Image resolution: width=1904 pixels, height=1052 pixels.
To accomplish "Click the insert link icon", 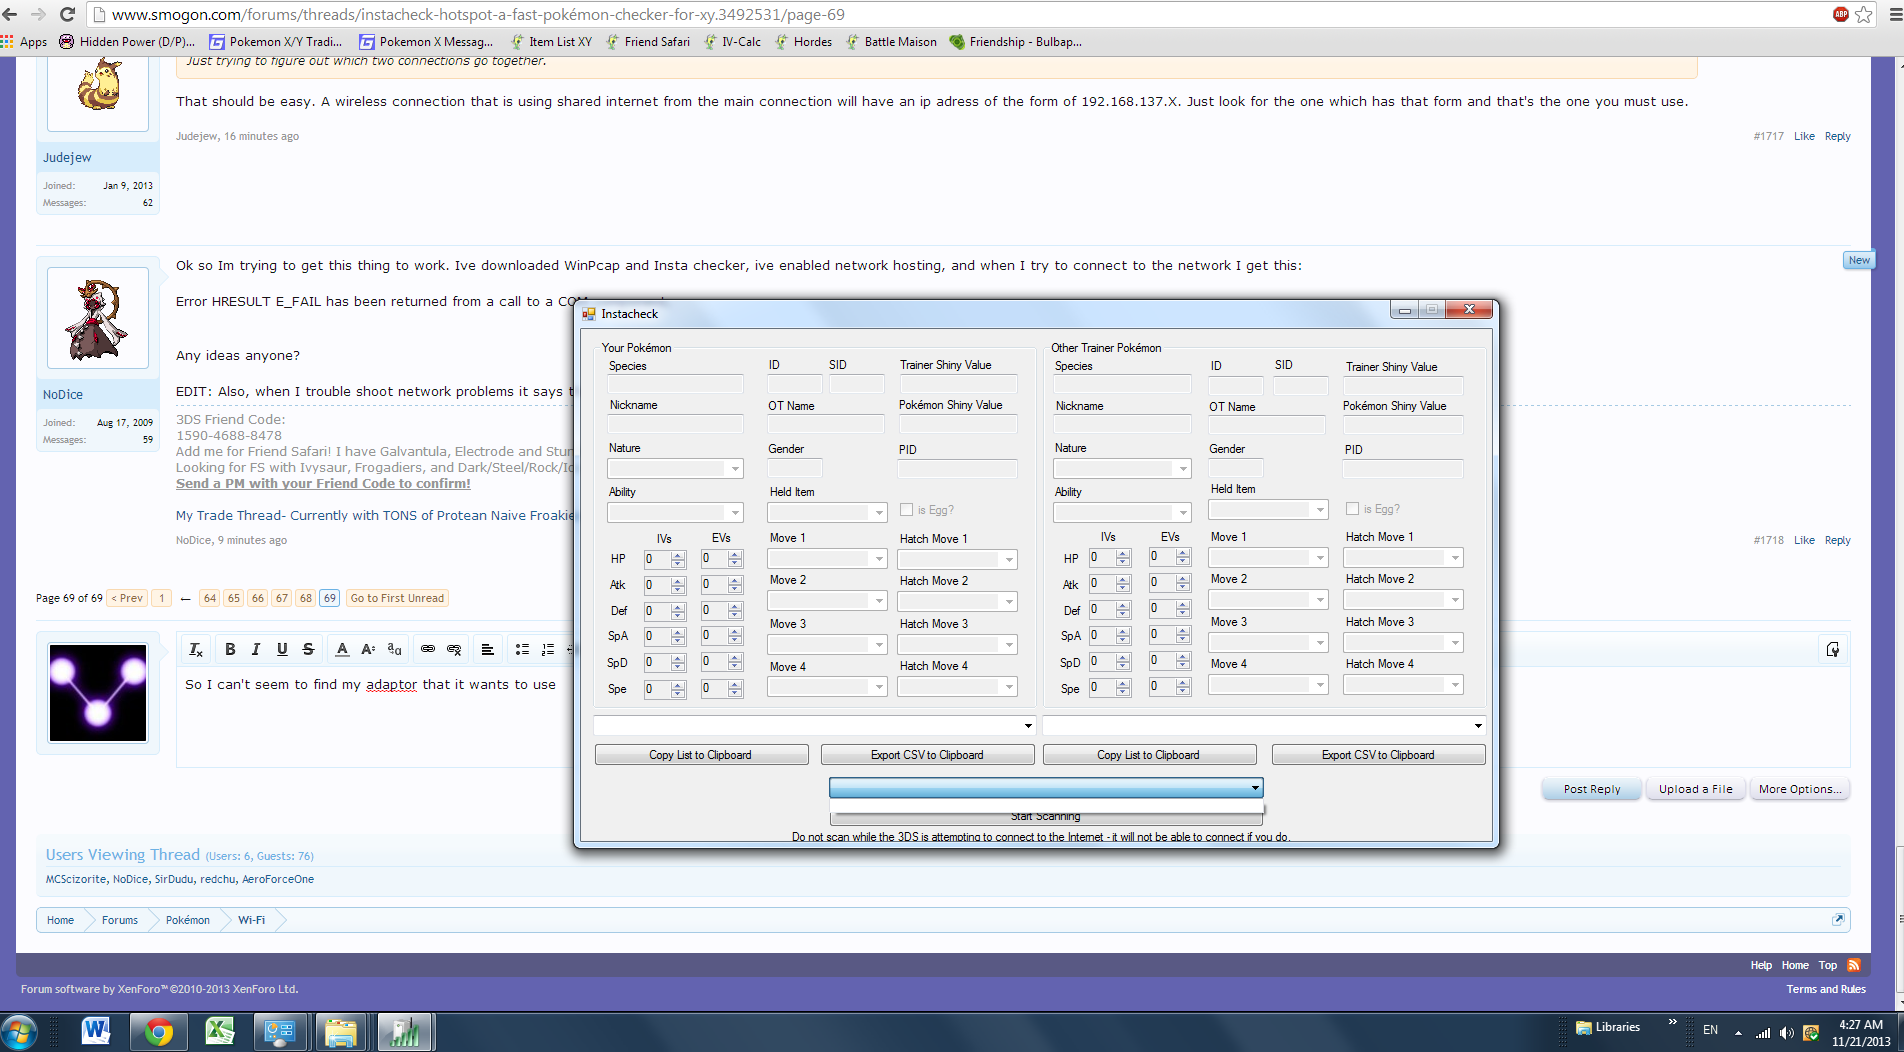I will coord(427,649).
